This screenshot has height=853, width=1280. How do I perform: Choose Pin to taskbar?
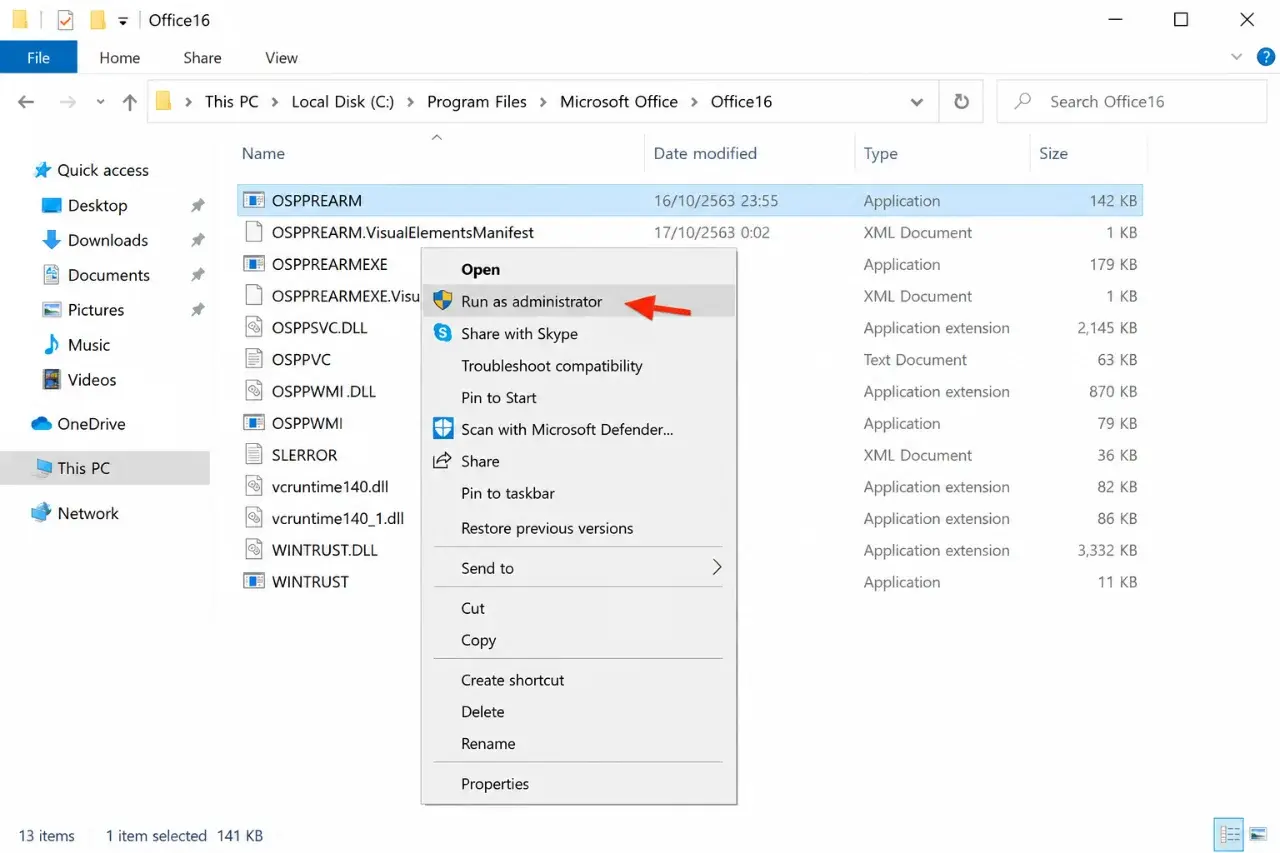pos(579,493)
